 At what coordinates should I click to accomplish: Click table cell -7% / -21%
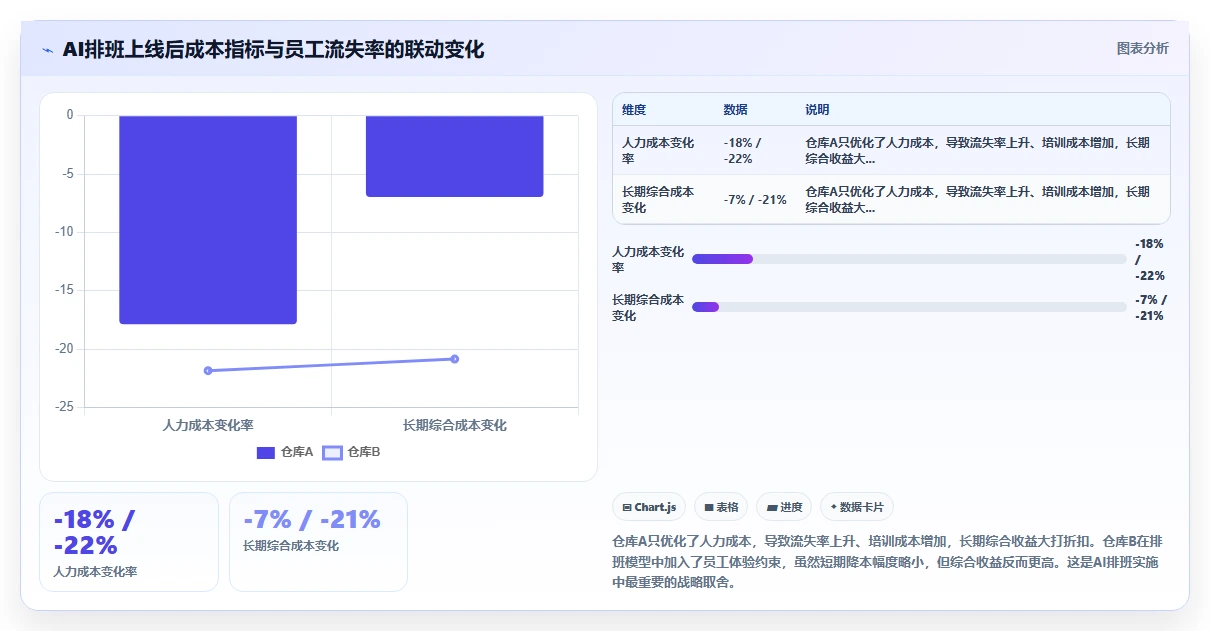tap(755, 200)
